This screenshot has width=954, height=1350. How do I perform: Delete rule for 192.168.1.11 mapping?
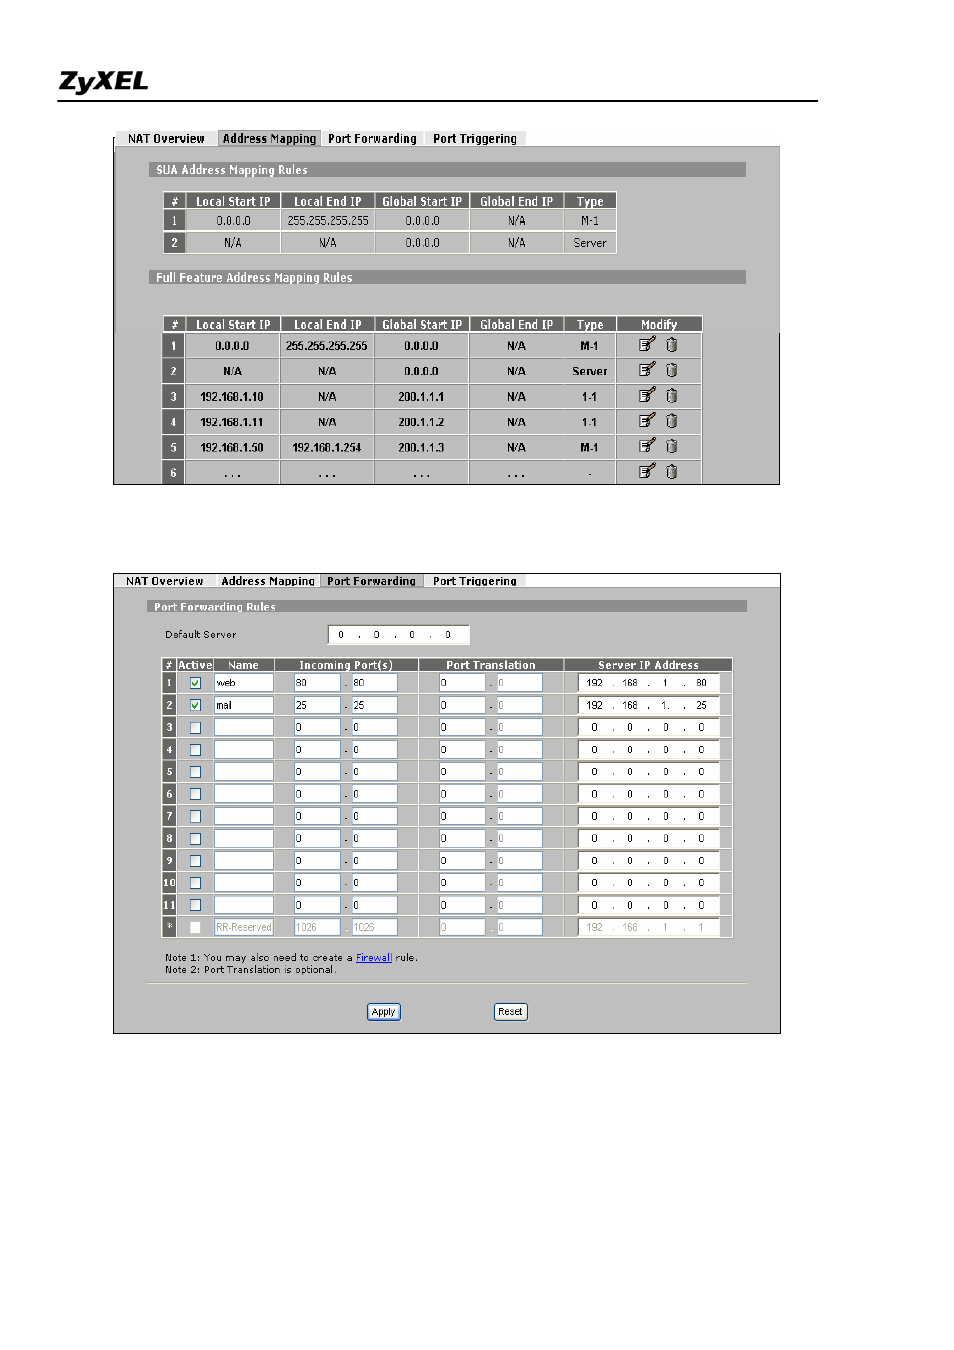pyautogui.click(x=672, y=421)
